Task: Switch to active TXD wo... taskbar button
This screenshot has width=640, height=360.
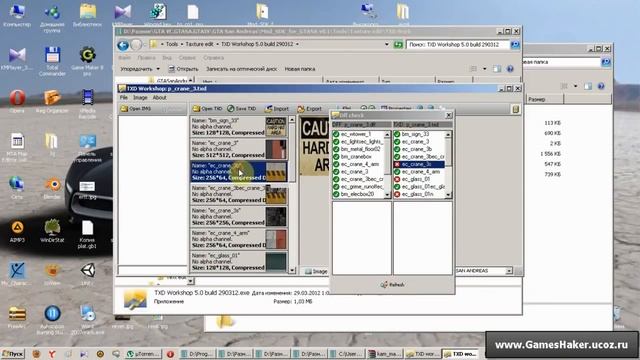Action: pos(461,354)
